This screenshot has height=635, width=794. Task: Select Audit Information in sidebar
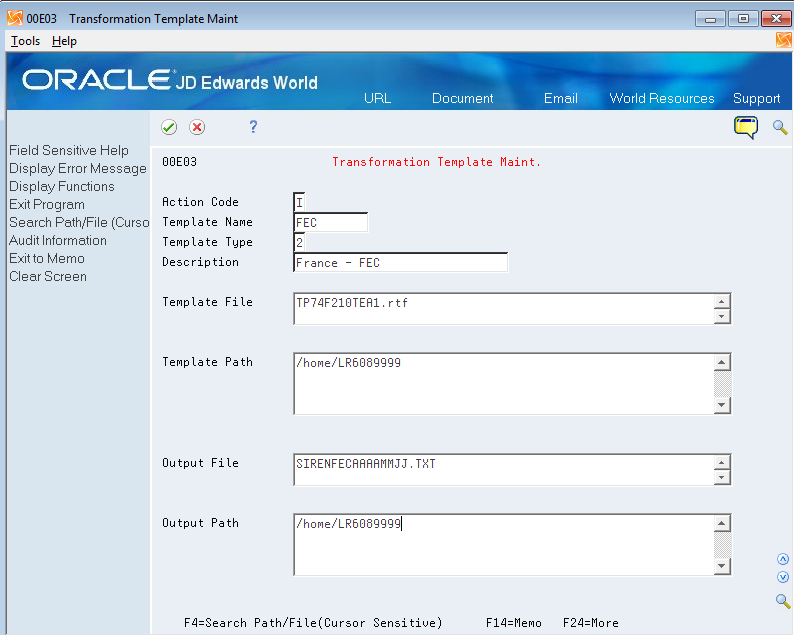tap(58, 241)
